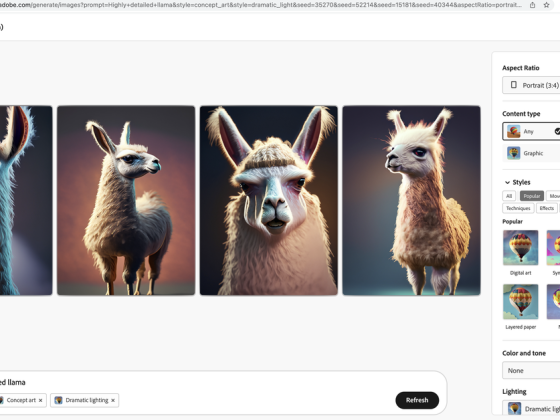Screen dimensions: 560x420
Task: Click the Concept art tag label
Action: [21, 400]
